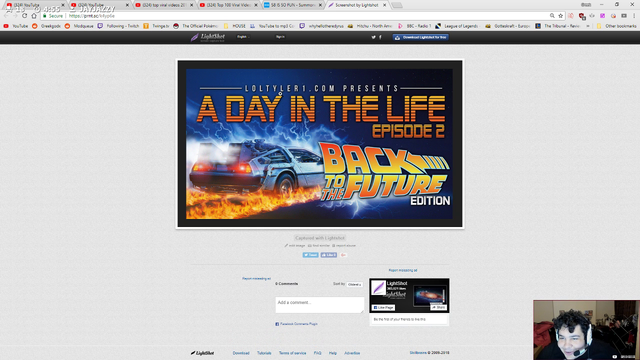The image size is (640, 360).
Task: Click the Tweet share button
Action: tap(310, 255)
